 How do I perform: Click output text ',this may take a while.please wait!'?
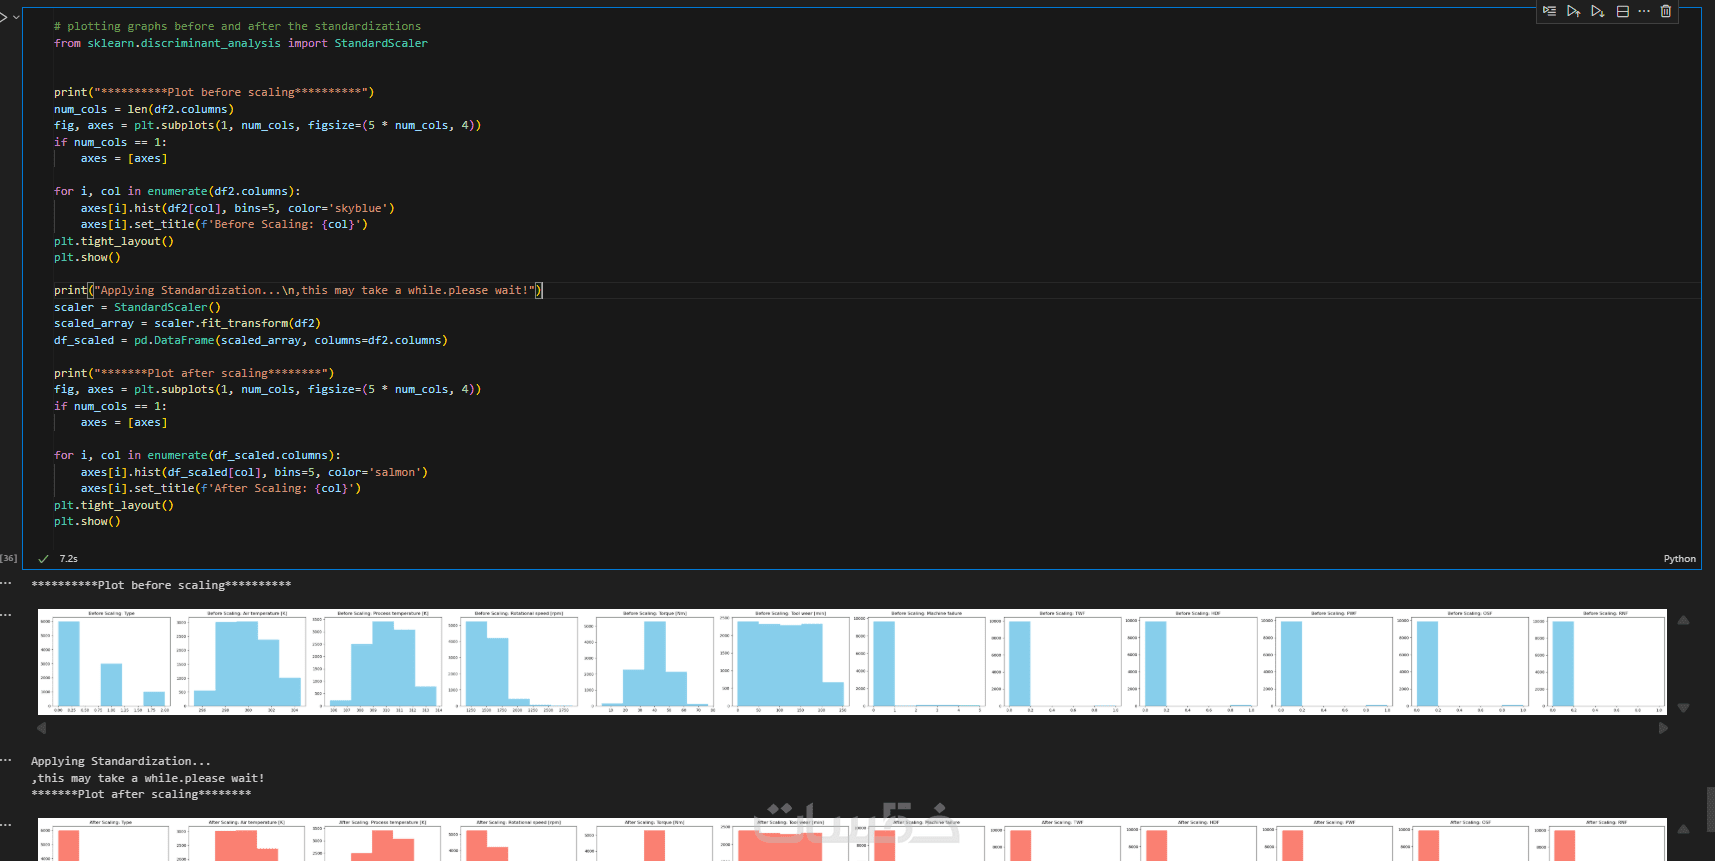(x=148, y=778)
